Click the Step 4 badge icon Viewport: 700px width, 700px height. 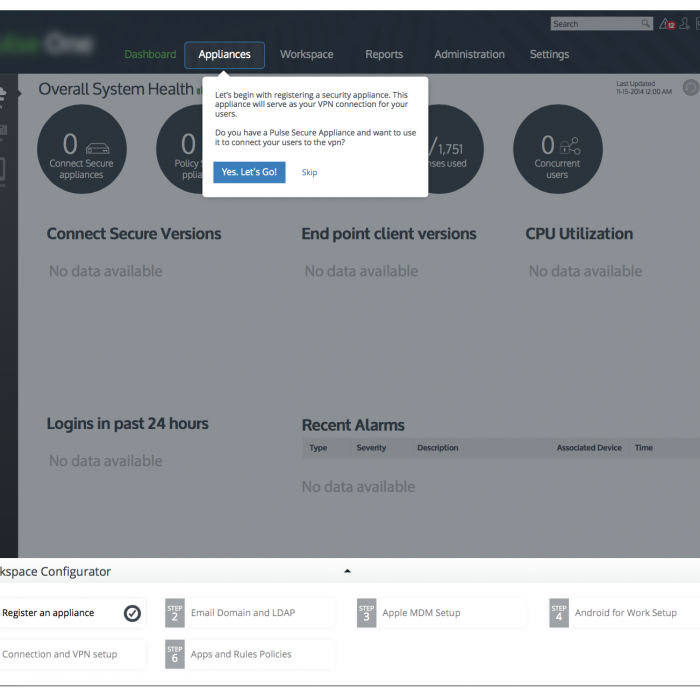(558, 613)
